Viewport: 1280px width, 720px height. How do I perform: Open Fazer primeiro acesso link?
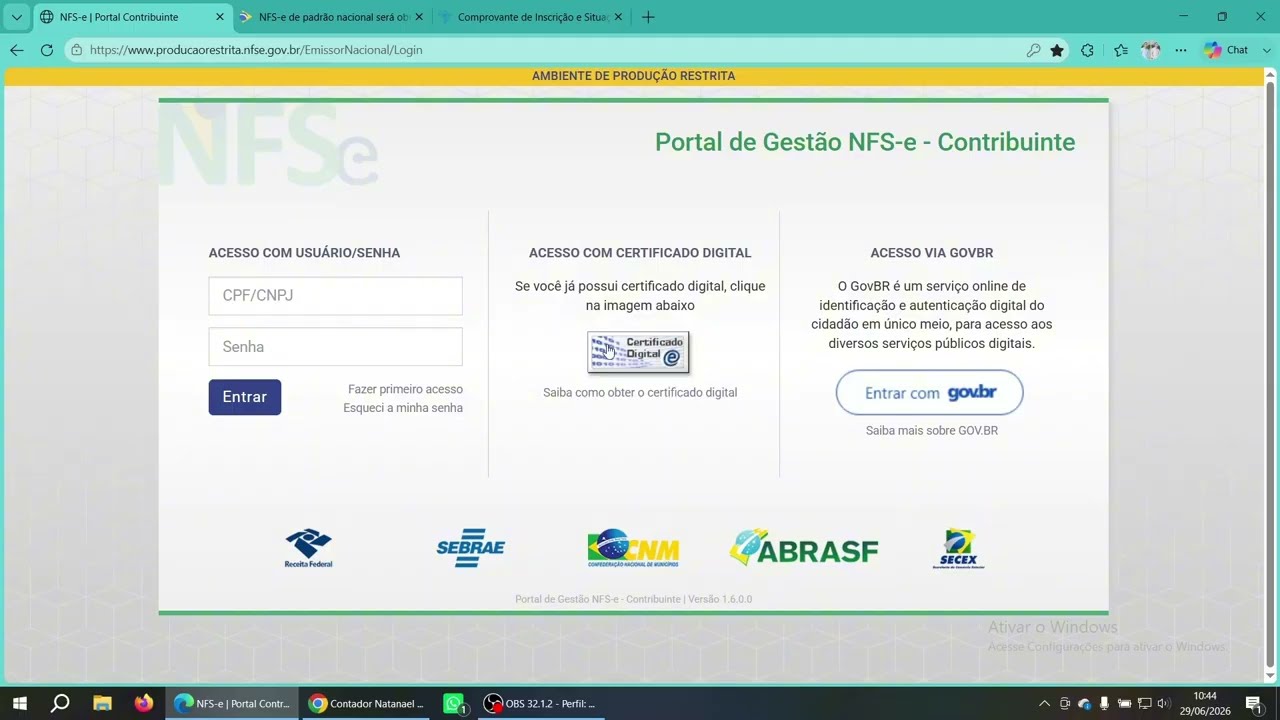[405, 389]
